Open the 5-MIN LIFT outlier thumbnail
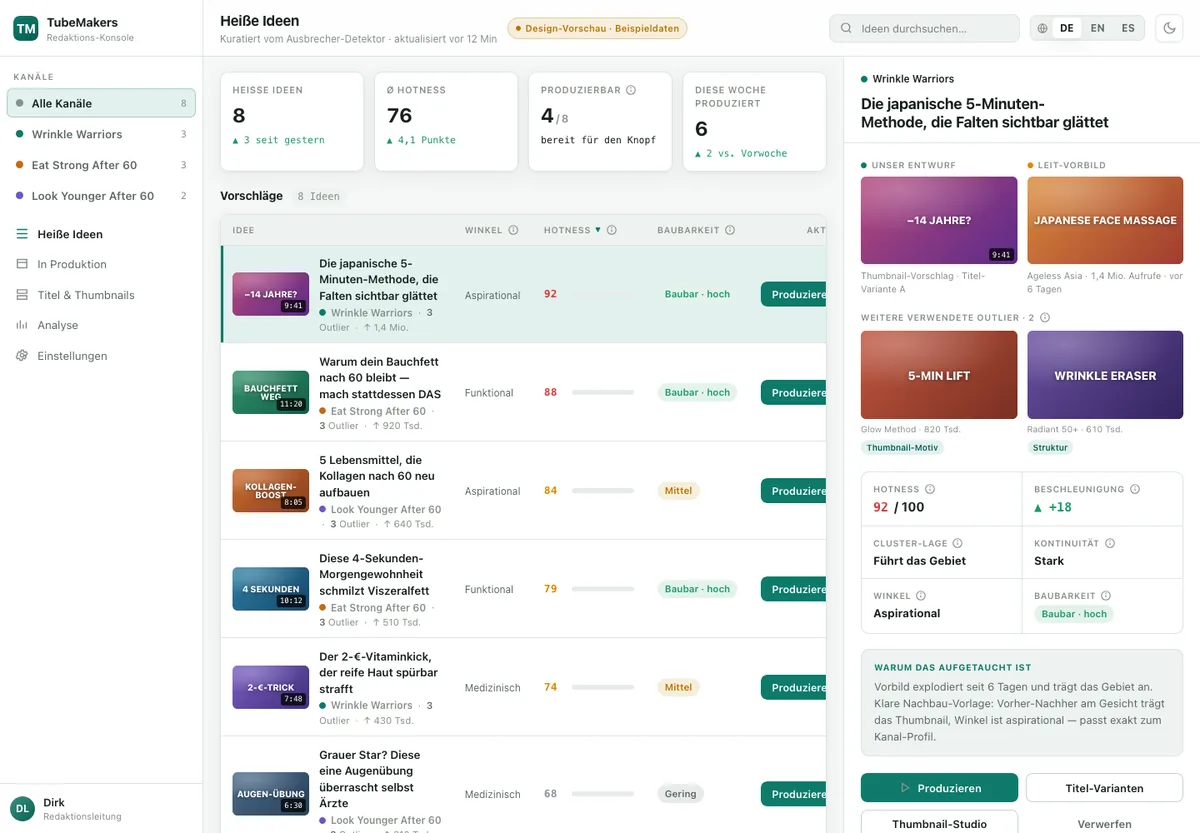1200x833 pixels. [939, 375]
